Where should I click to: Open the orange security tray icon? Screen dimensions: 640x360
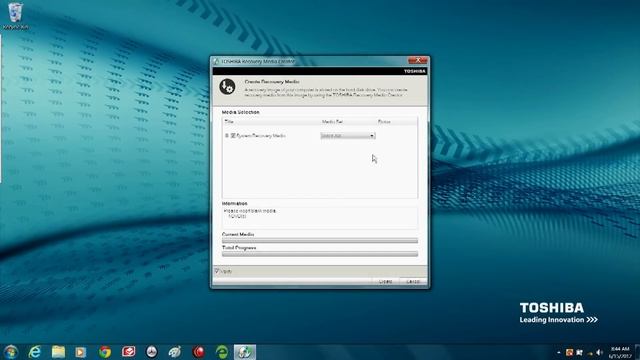pyautogui.click(x=569, y=352)
